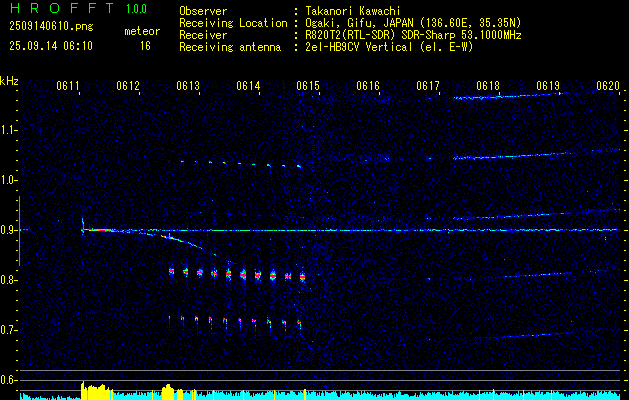Select the R820T2(RTL-SDR) SDR-Sharp 53.1000MHz text
Viewport: 629px width, 400px height.
tap(414, 35)
